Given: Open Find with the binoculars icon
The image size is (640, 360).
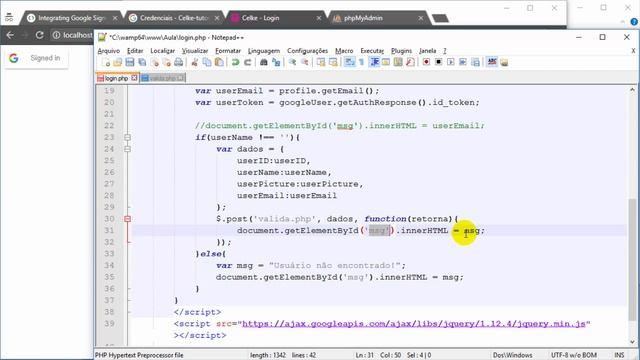Looking at the screenshot, I should 264,62.
